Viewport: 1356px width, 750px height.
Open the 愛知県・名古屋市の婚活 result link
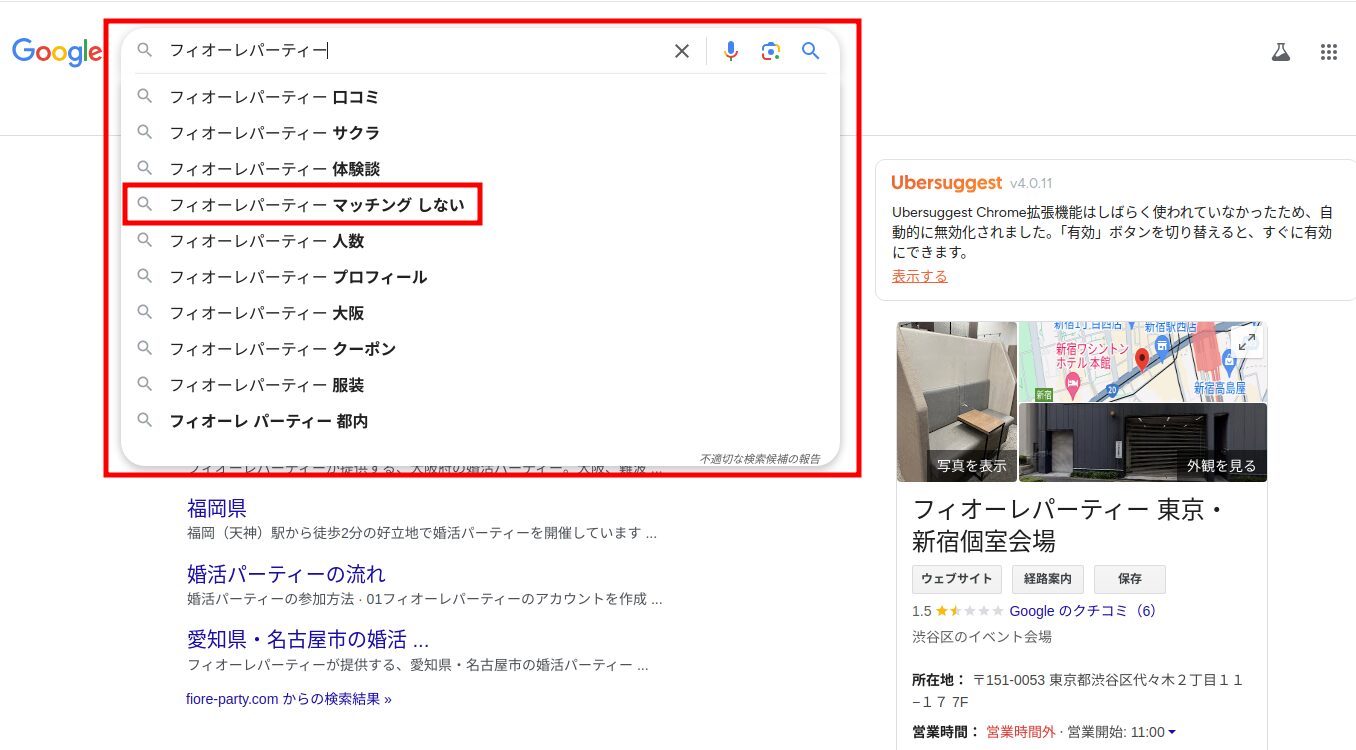[x=308, y=639]
